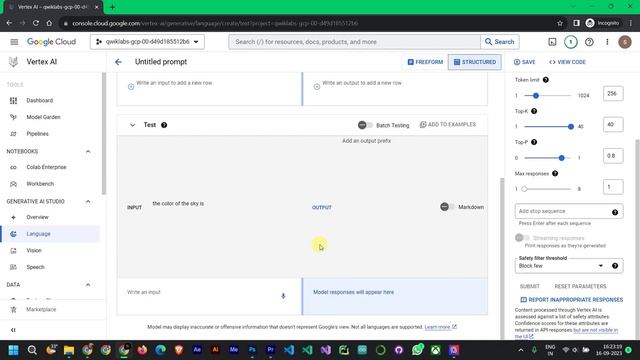
Task: Collapse the Test section chevron
Action: tap(132, 125)
